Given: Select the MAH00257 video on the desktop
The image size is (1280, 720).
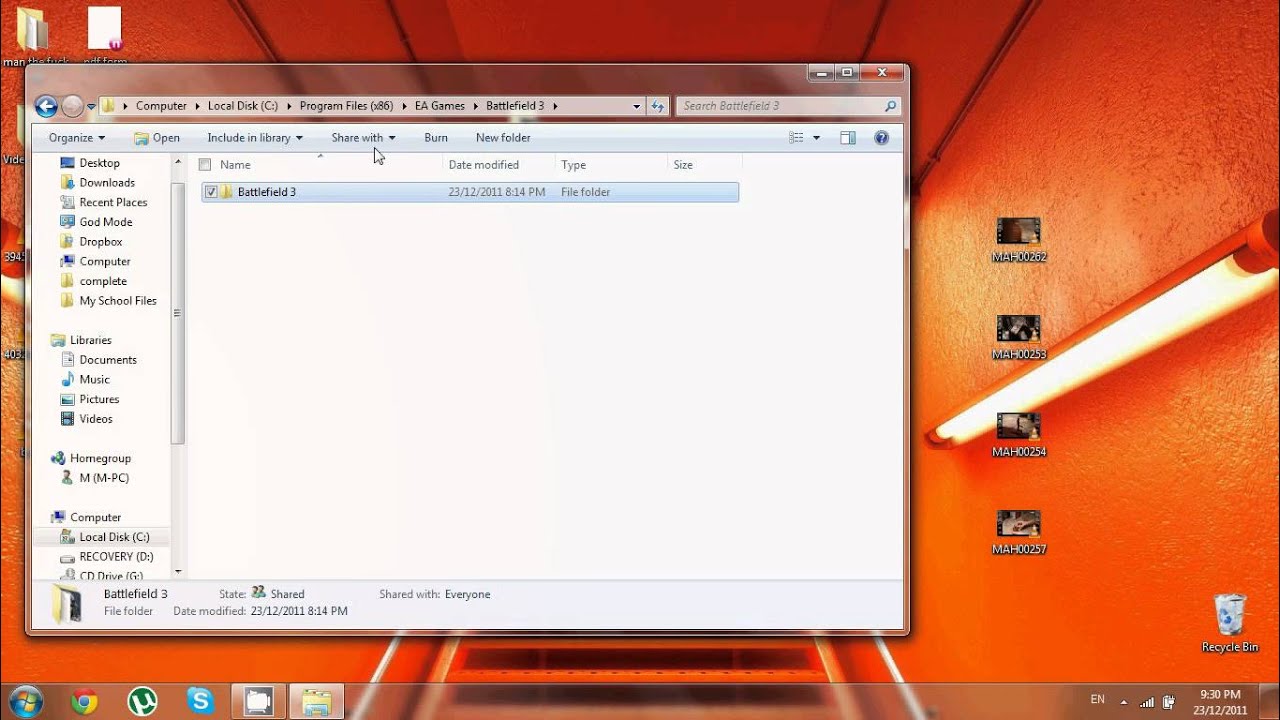Looking at the screenshot, I should pyautogui.click(x=1019, y=533).
